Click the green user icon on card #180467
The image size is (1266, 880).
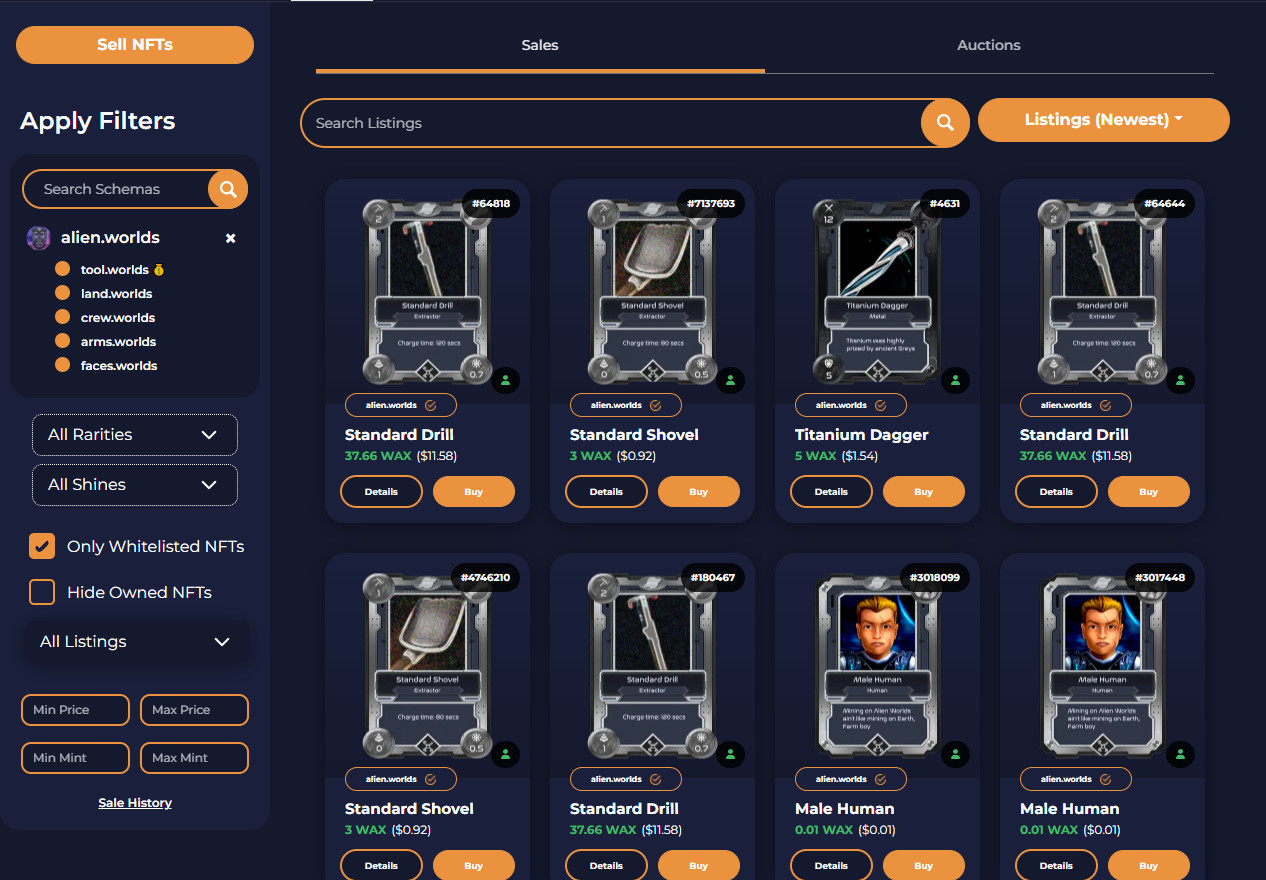[731, 754]
